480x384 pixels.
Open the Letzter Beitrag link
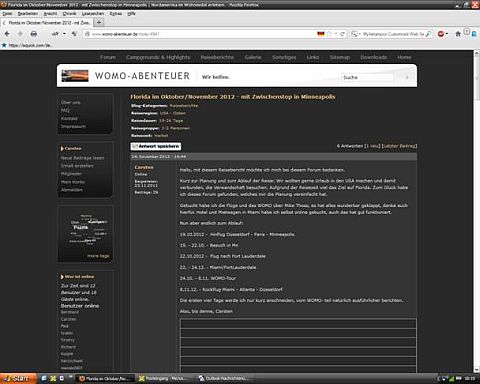pyautogui.click(x=399, y=146)
